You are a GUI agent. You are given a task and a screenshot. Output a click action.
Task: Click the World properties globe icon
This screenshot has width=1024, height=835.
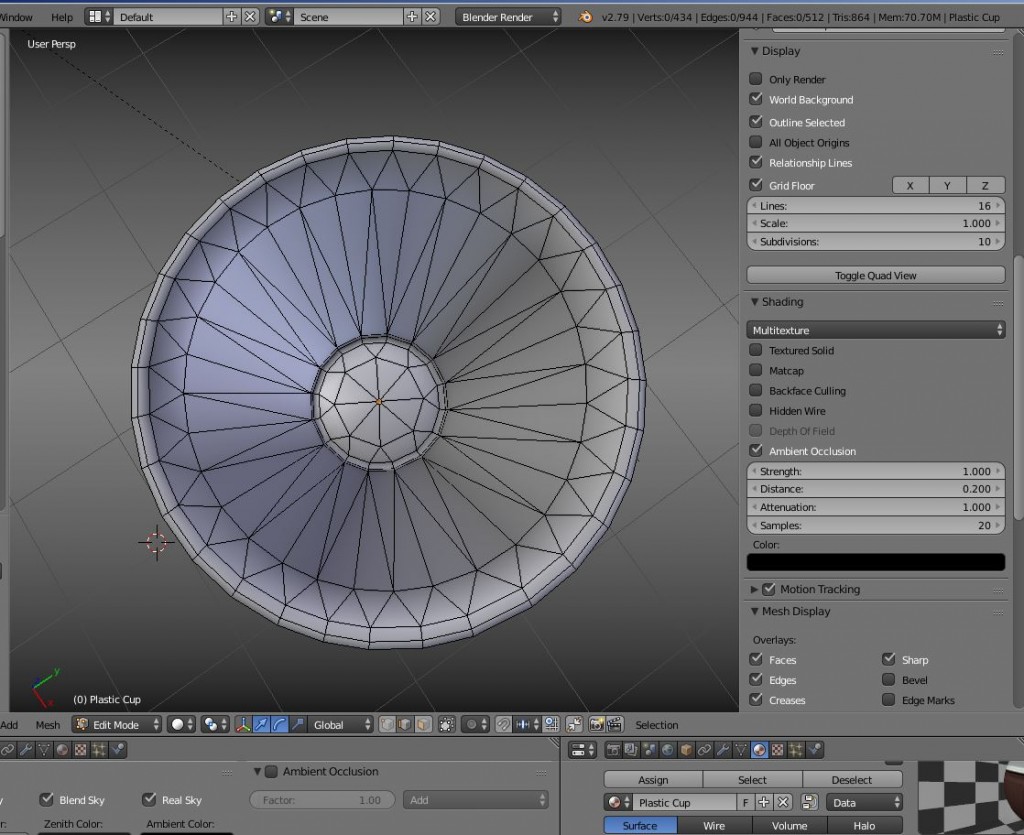point(668,749)
